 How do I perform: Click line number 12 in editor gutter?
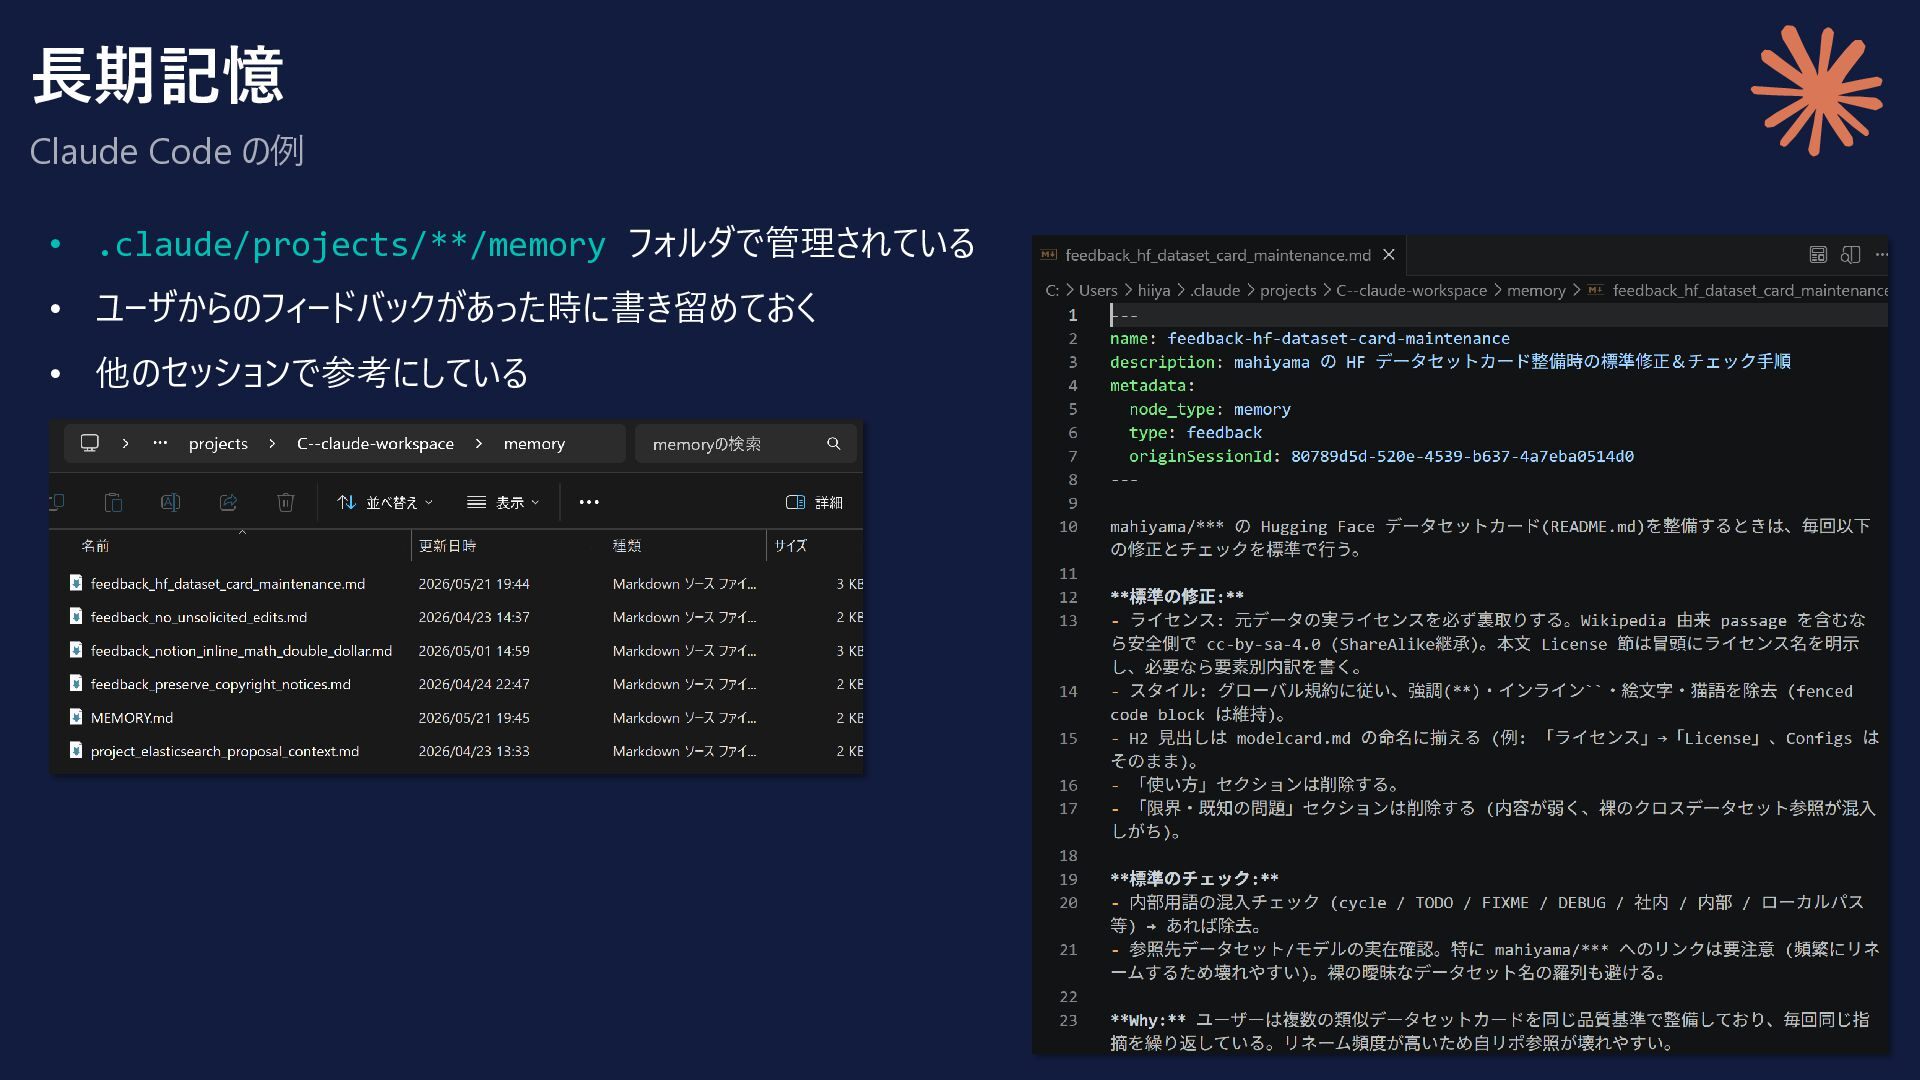point(1068,597)
